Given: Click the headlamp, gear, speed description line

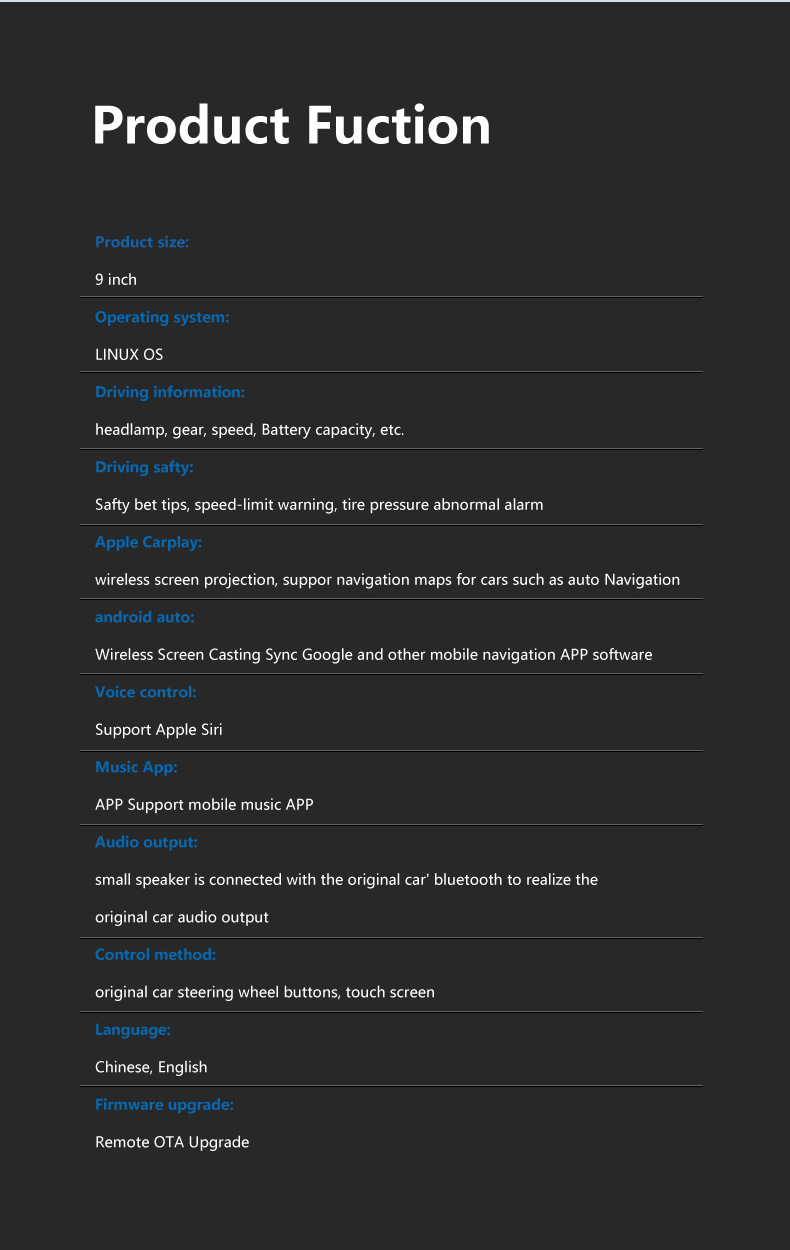Looking at the screenshot, I should tap(249, 430).
